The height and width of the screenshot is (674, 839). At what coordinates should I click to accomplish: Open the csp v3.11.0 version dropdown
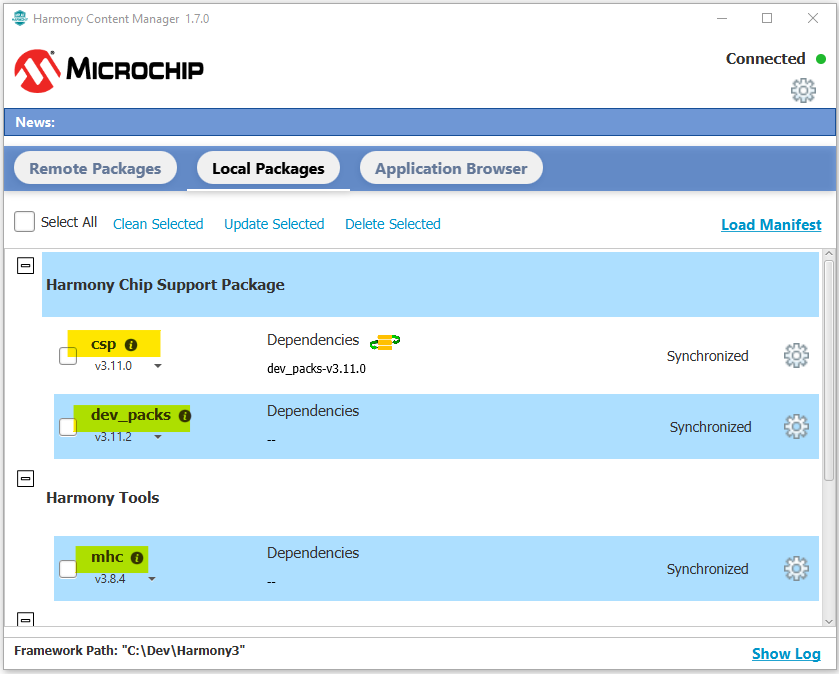(158, 366)
